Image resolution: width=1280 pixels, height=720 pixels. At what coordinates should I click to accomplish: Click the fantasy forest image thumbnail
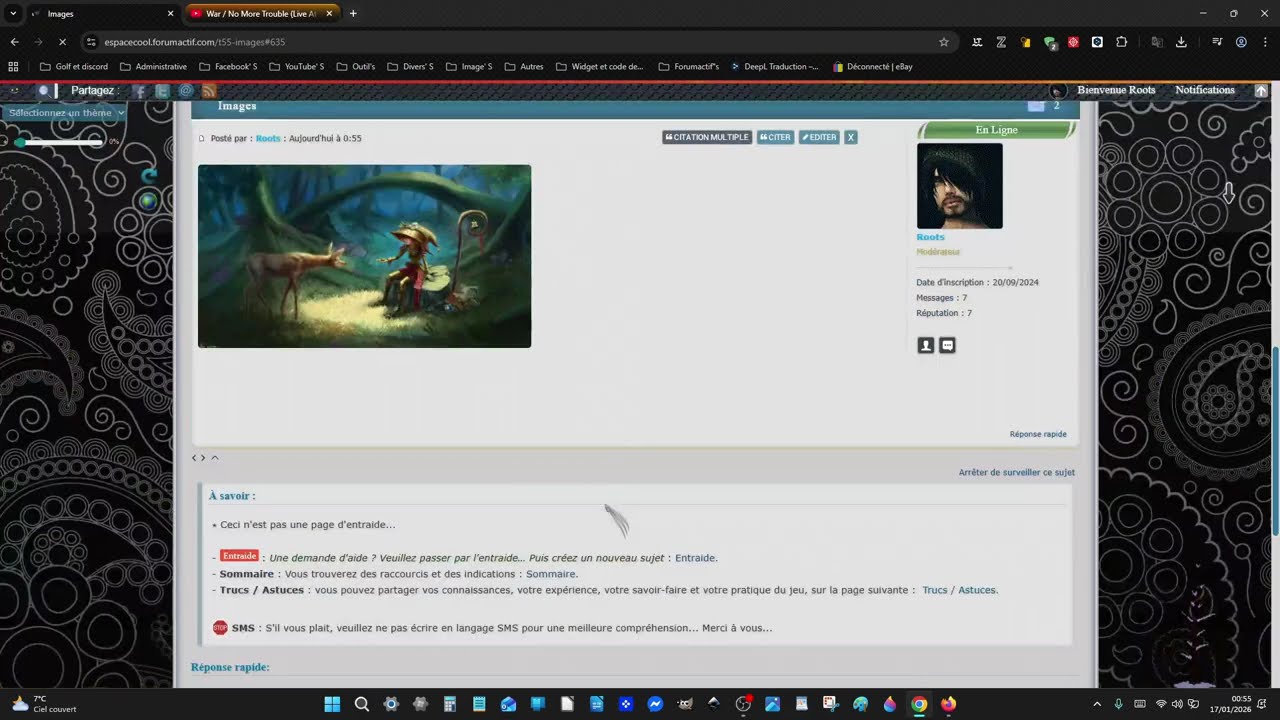coord(364,256)
